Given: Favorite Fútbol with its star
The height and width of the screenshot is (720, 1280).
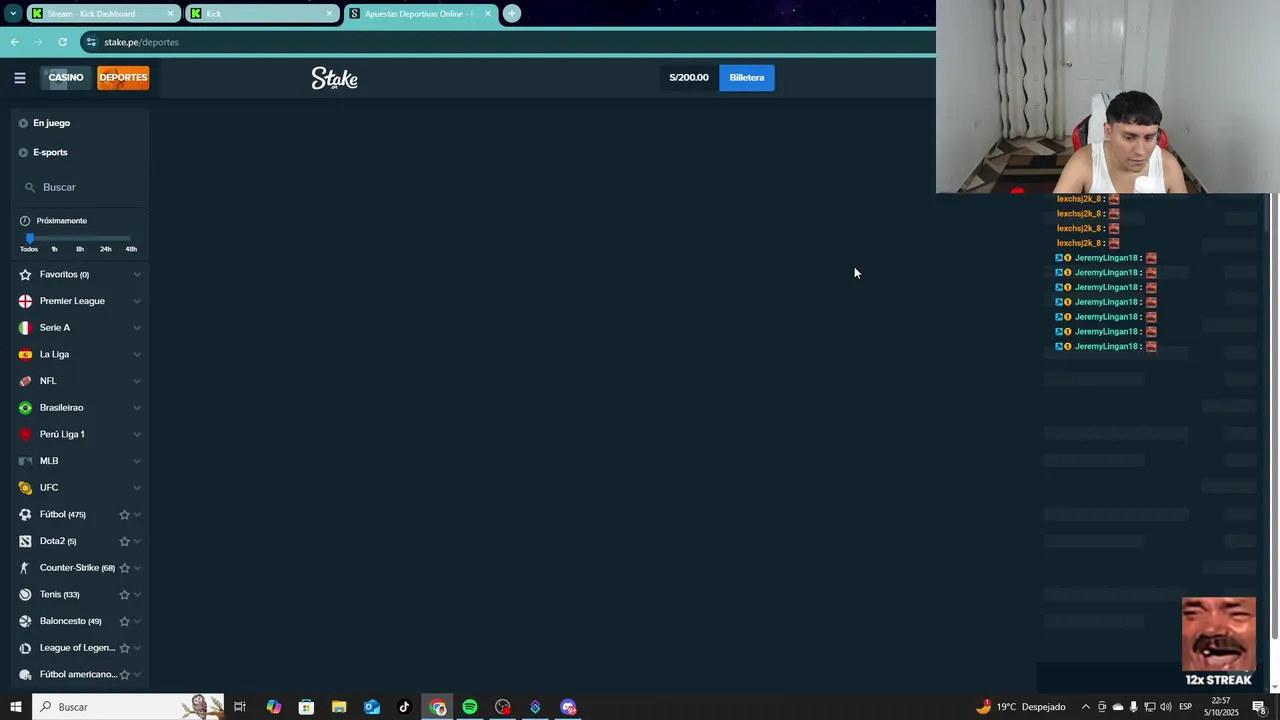Looking at the screenshot, I should [x=124, y=515].
